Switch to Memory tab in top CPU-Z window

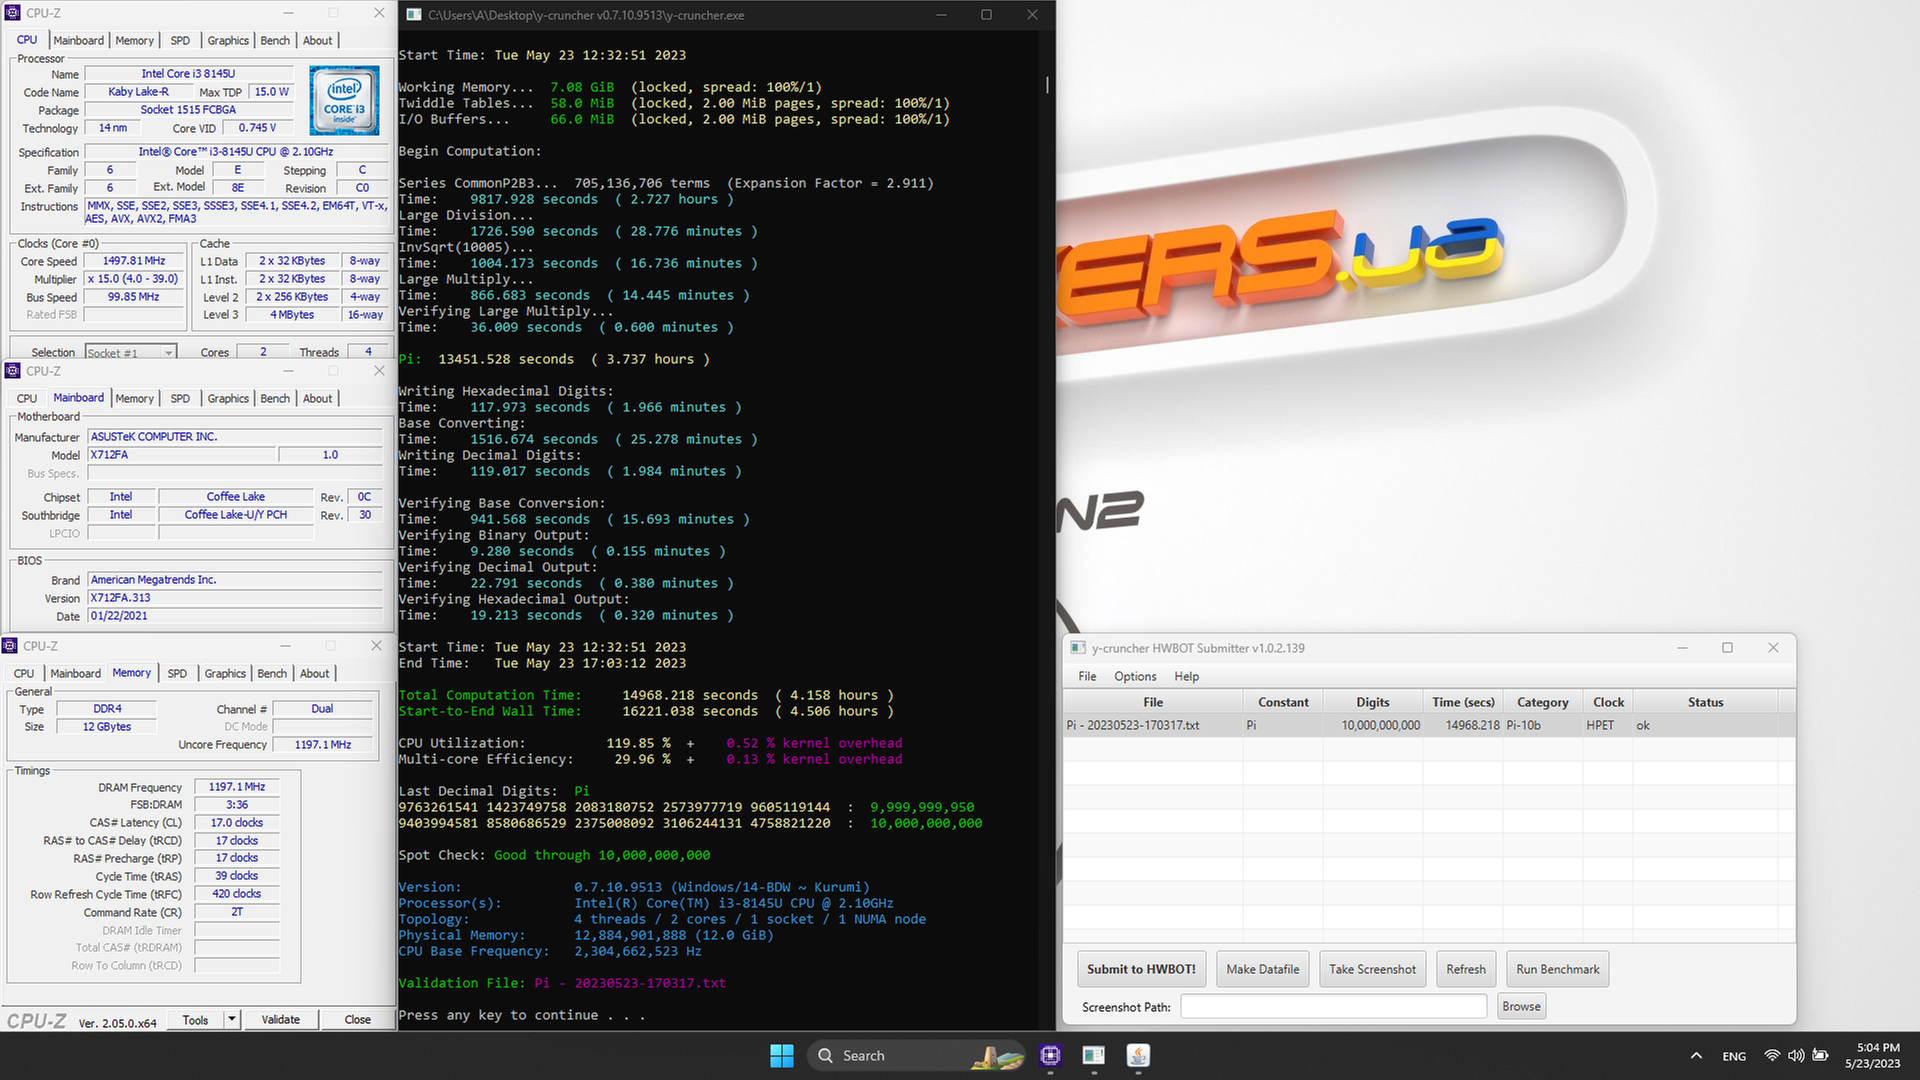[134, 40]
